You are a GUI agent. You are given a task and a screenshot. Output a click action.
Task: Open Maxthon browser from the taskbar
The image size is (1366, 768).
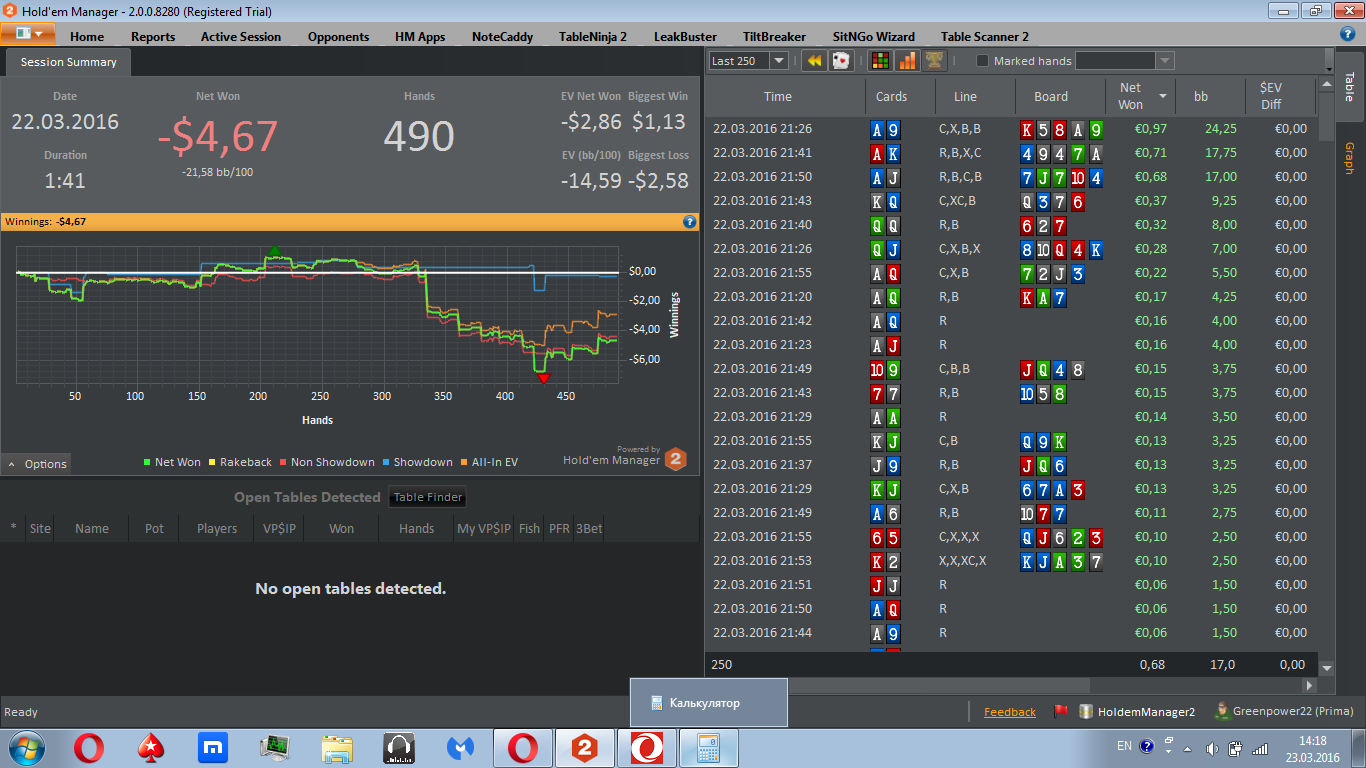click(213, 747)
